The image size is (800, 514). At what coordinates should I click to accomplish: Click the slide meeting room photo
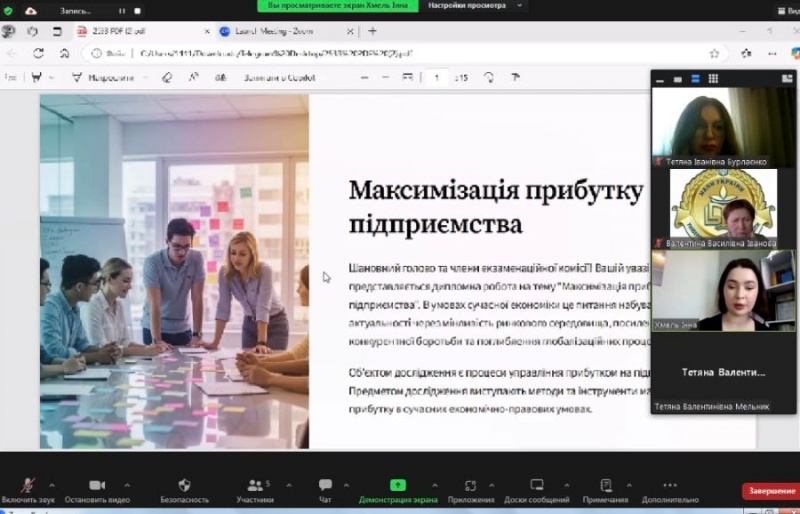174,271
